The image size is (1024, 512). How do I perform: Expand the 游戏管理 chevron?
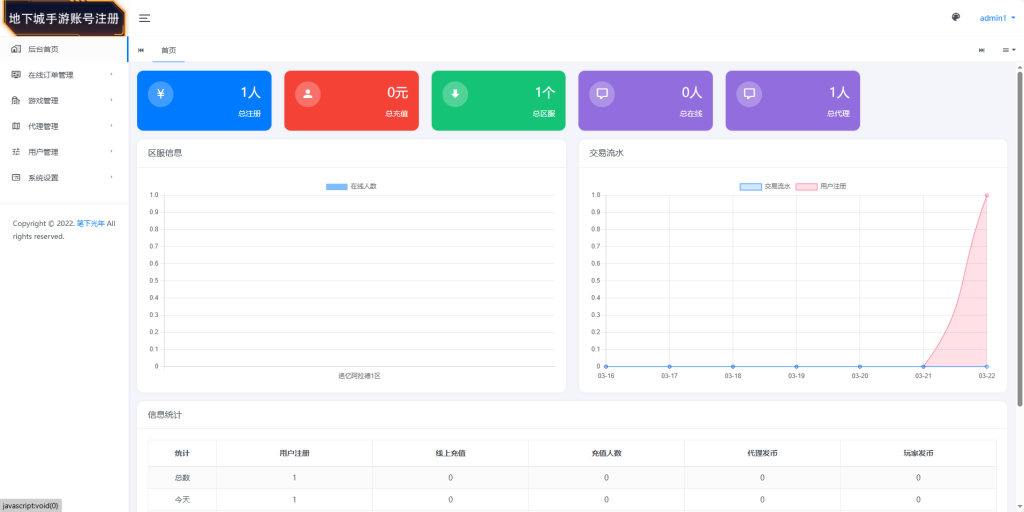click(112, 100)
